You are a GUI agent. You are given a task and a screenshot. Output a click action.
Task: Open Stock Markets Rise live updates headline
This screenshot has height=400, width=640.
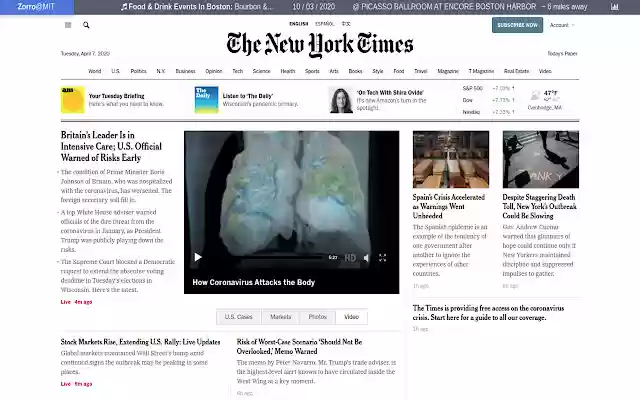tap(140, 342)
